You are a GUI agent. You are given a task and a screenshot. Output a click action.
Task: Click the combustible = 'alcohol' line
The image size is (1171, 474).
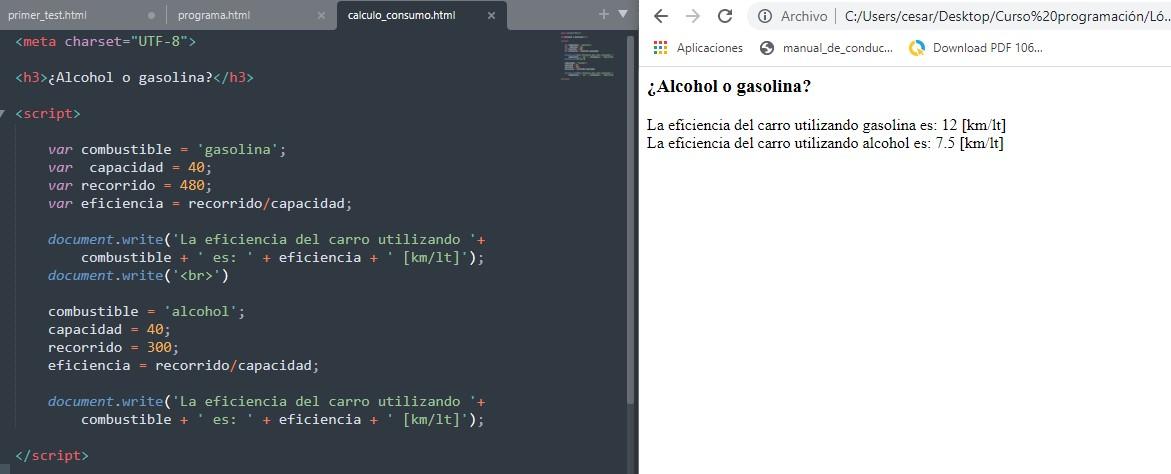146,311
